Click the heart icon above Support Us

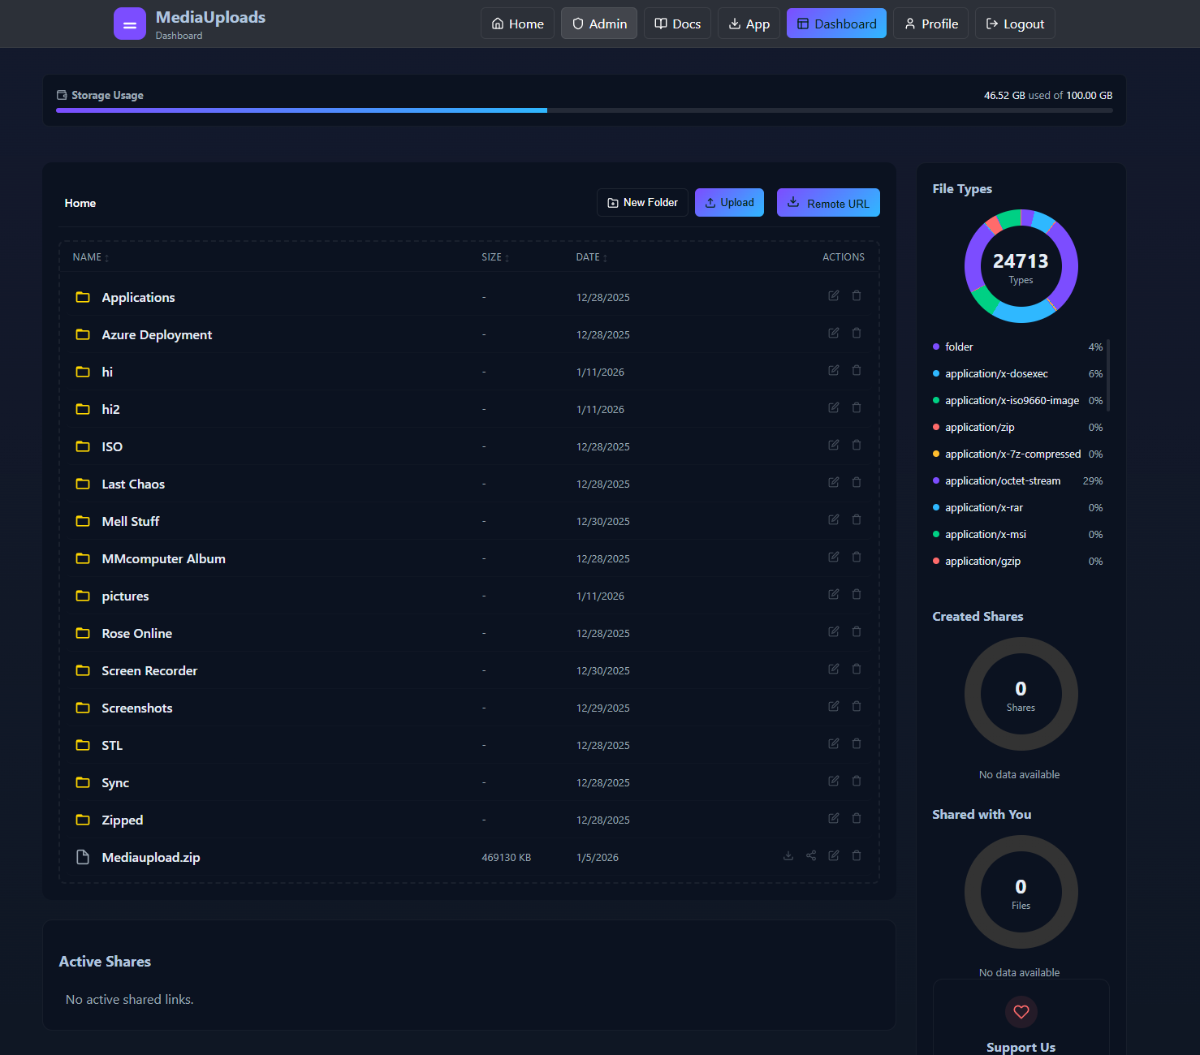(x=1021, y=1012)
